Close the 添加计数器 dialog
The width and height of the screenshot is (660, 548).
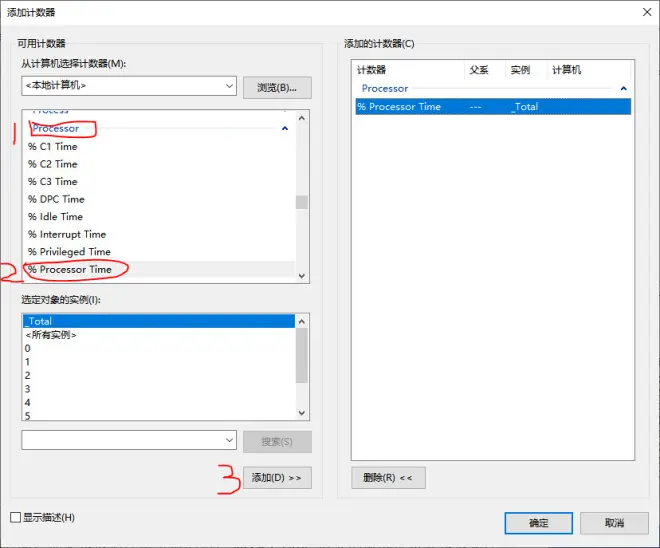point(647,12)
